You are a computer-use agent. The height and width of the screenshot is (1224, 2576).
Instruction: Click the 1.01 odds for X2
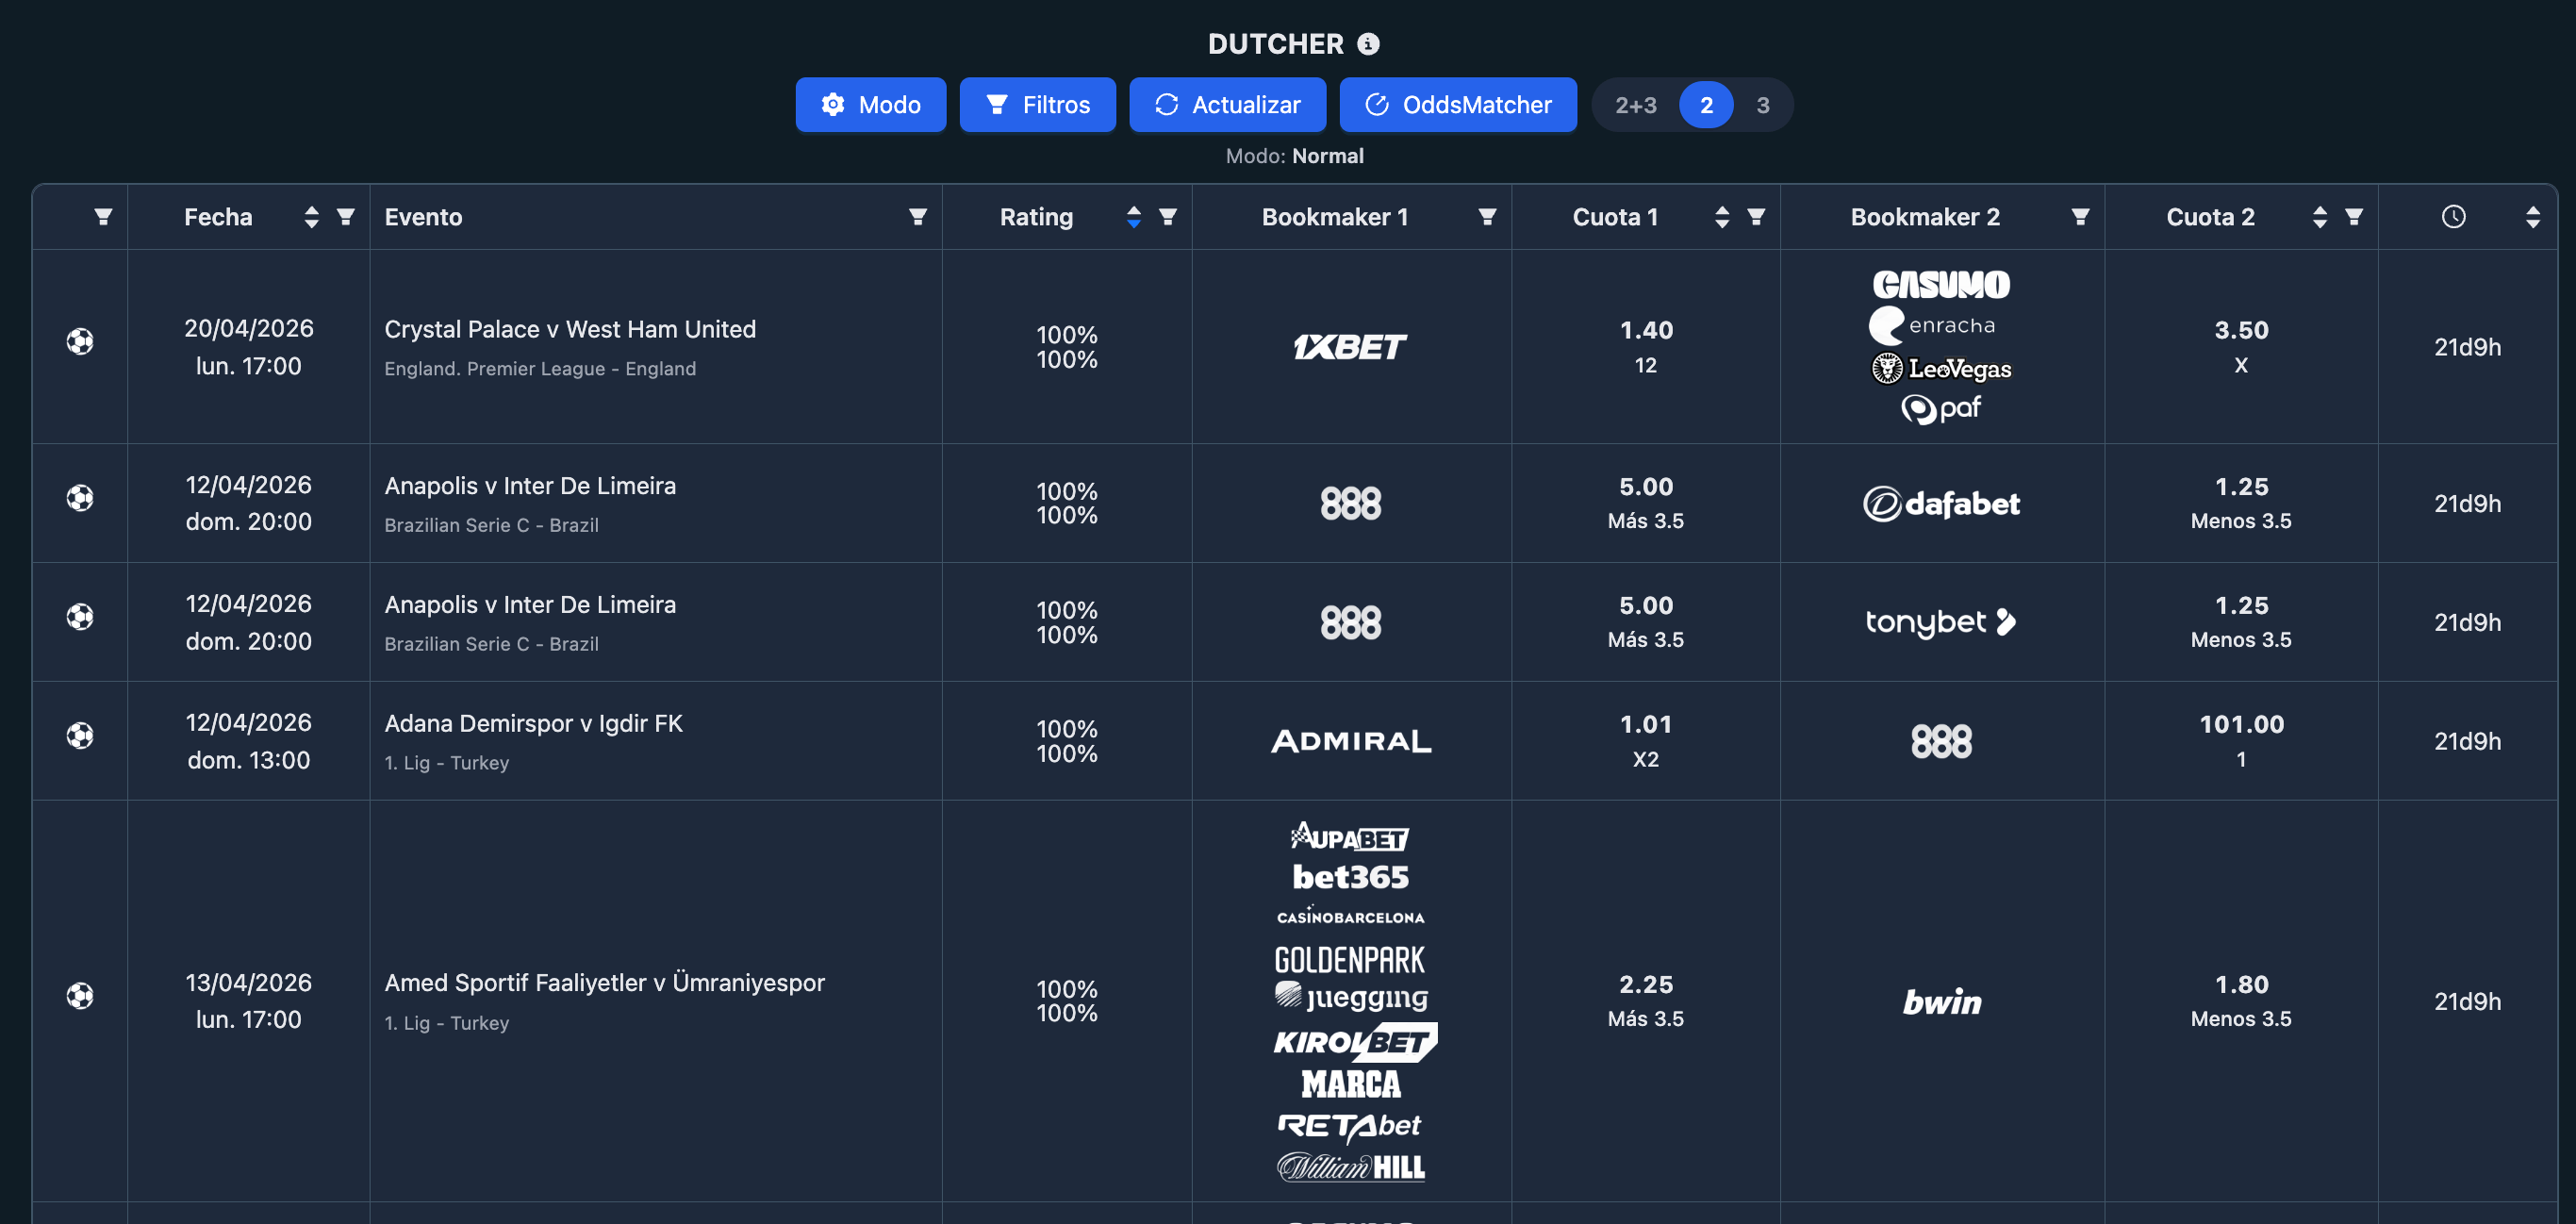[x=1646, y=724]
